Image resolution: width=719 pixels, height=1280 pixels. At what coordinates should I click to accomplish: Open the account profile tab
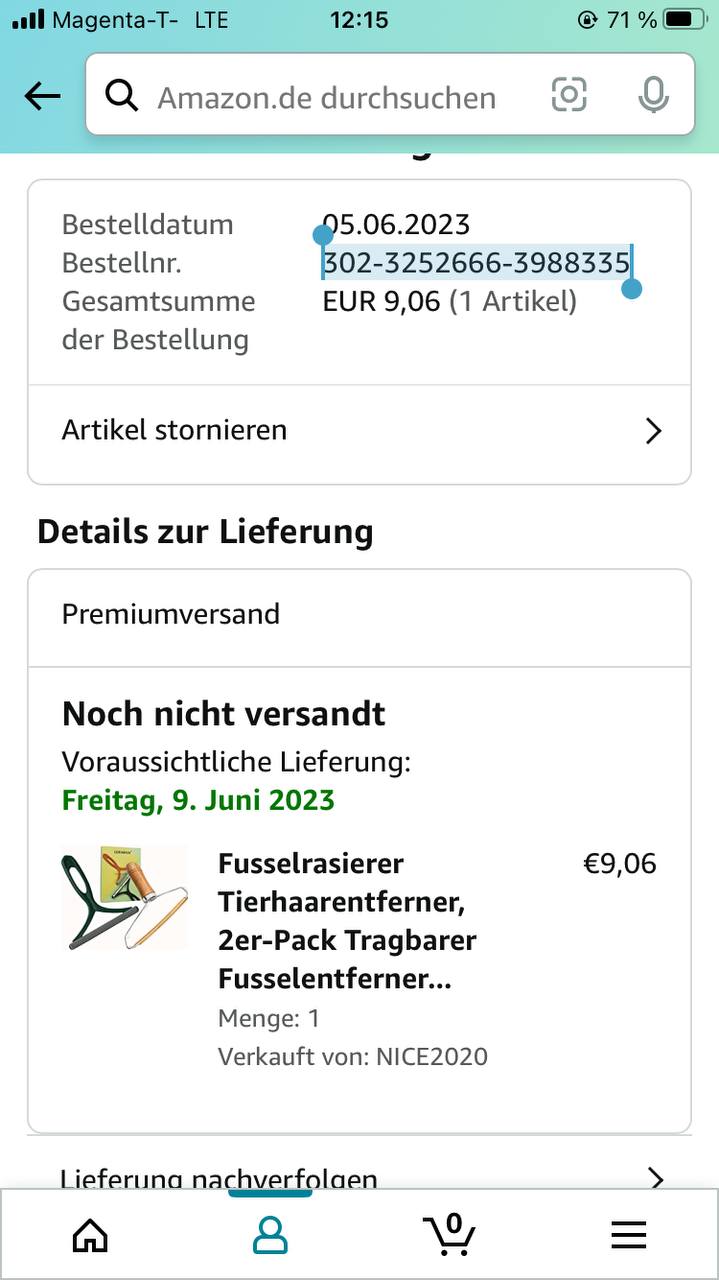270,1235
